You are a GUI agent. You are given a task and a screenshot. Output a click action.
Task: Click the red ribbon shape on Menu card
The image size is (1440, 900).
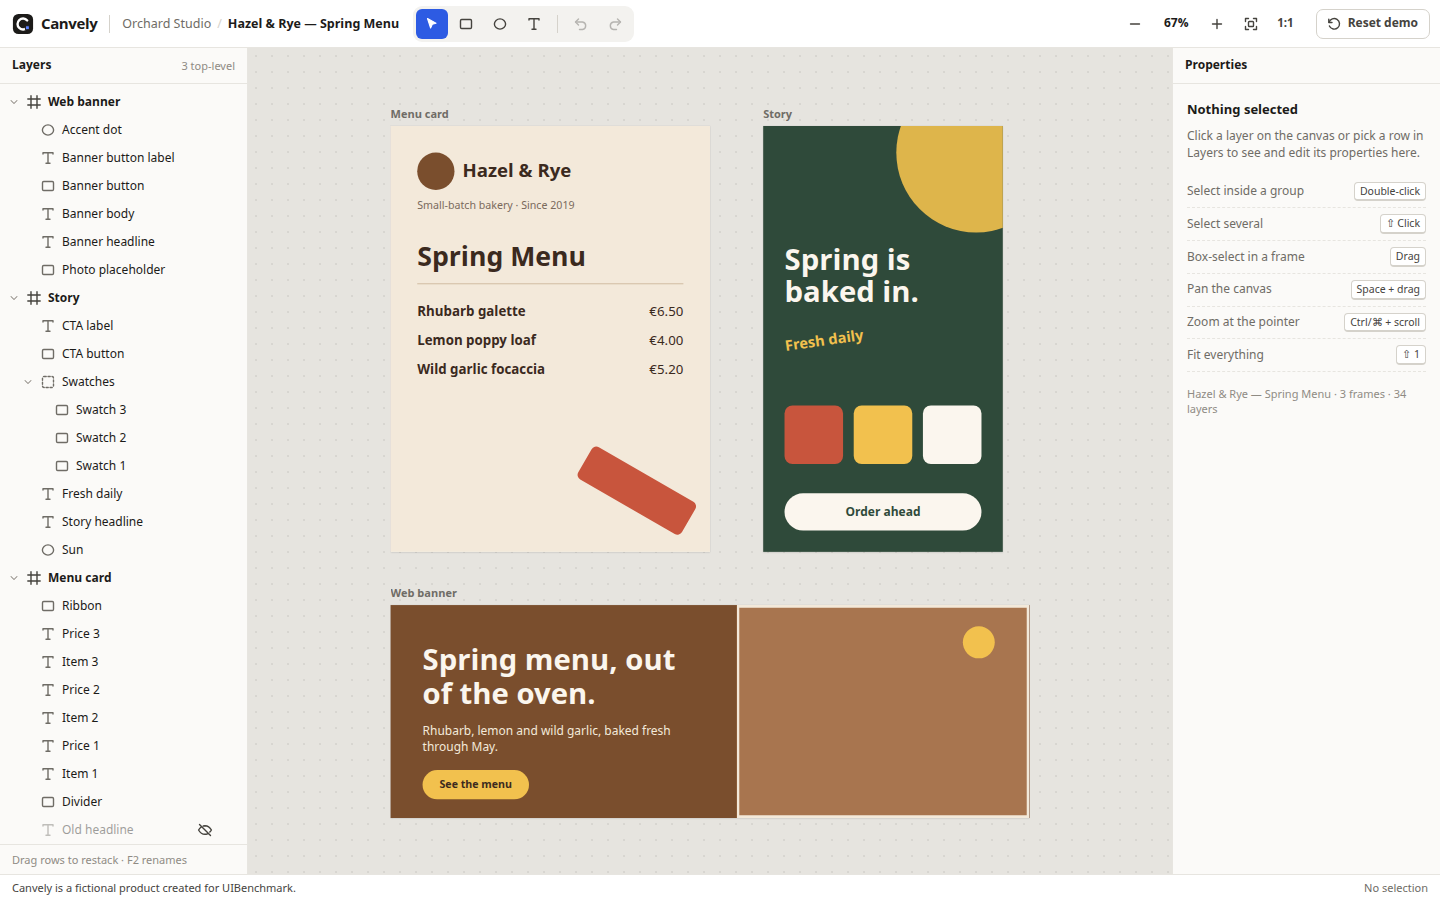pyautogui.click(x=637, y=491)
